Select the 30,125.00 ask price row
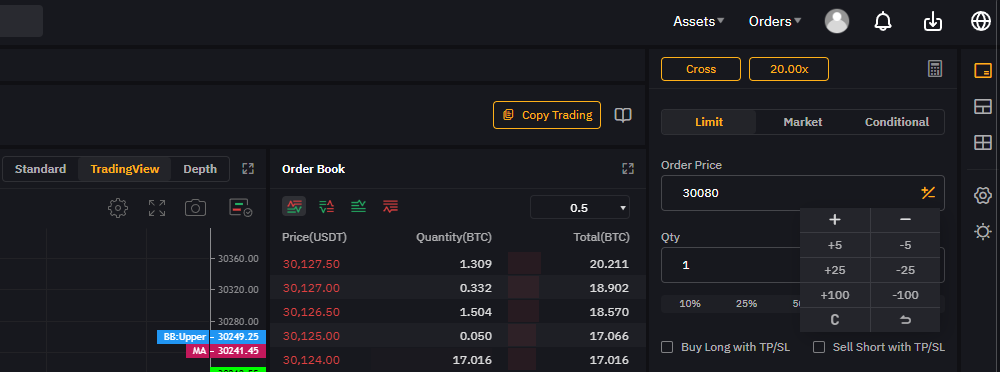1000x372 pixels. pos(458,336)
